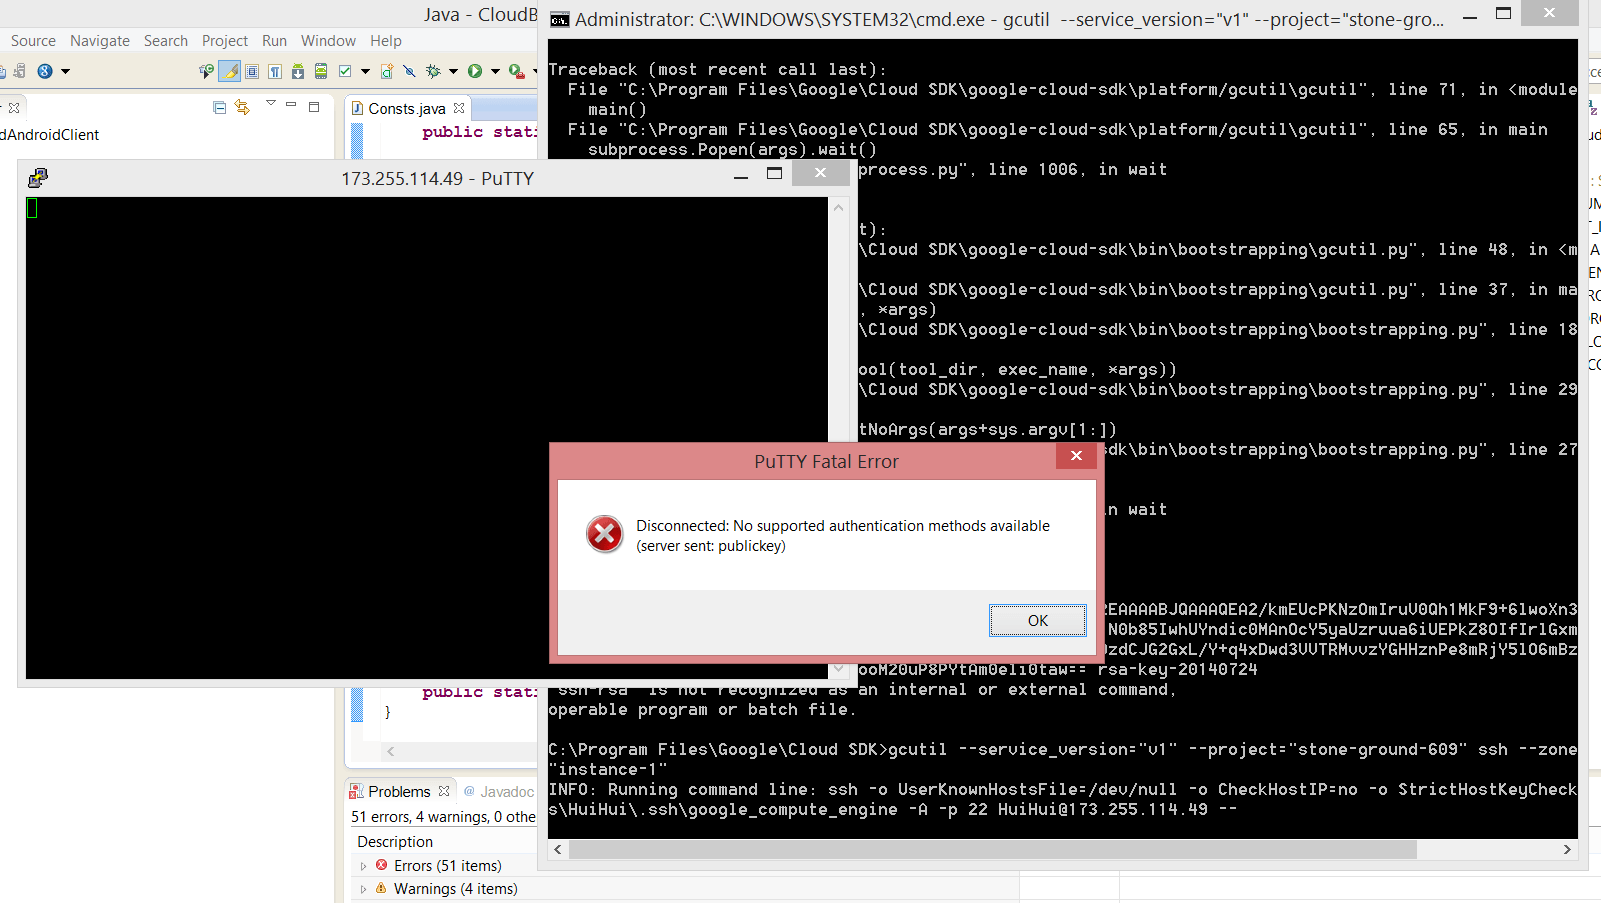Open the Window menu in Eclipse
Image resolution: width=1601 pixels, height=903 pixels.
pyautogui.click(x=328, y=41)
